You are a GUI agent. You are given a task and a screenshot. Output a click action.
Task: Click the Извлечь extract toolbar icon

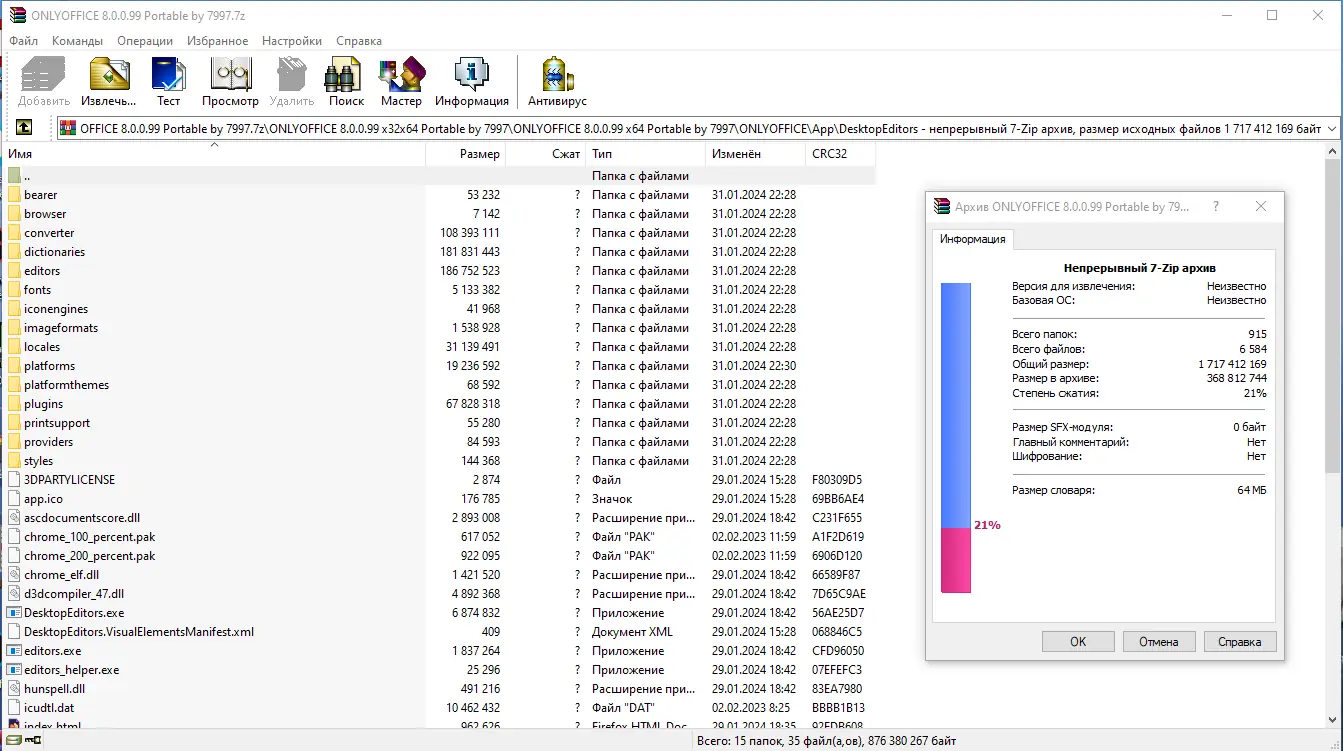[x=109, y=75]
